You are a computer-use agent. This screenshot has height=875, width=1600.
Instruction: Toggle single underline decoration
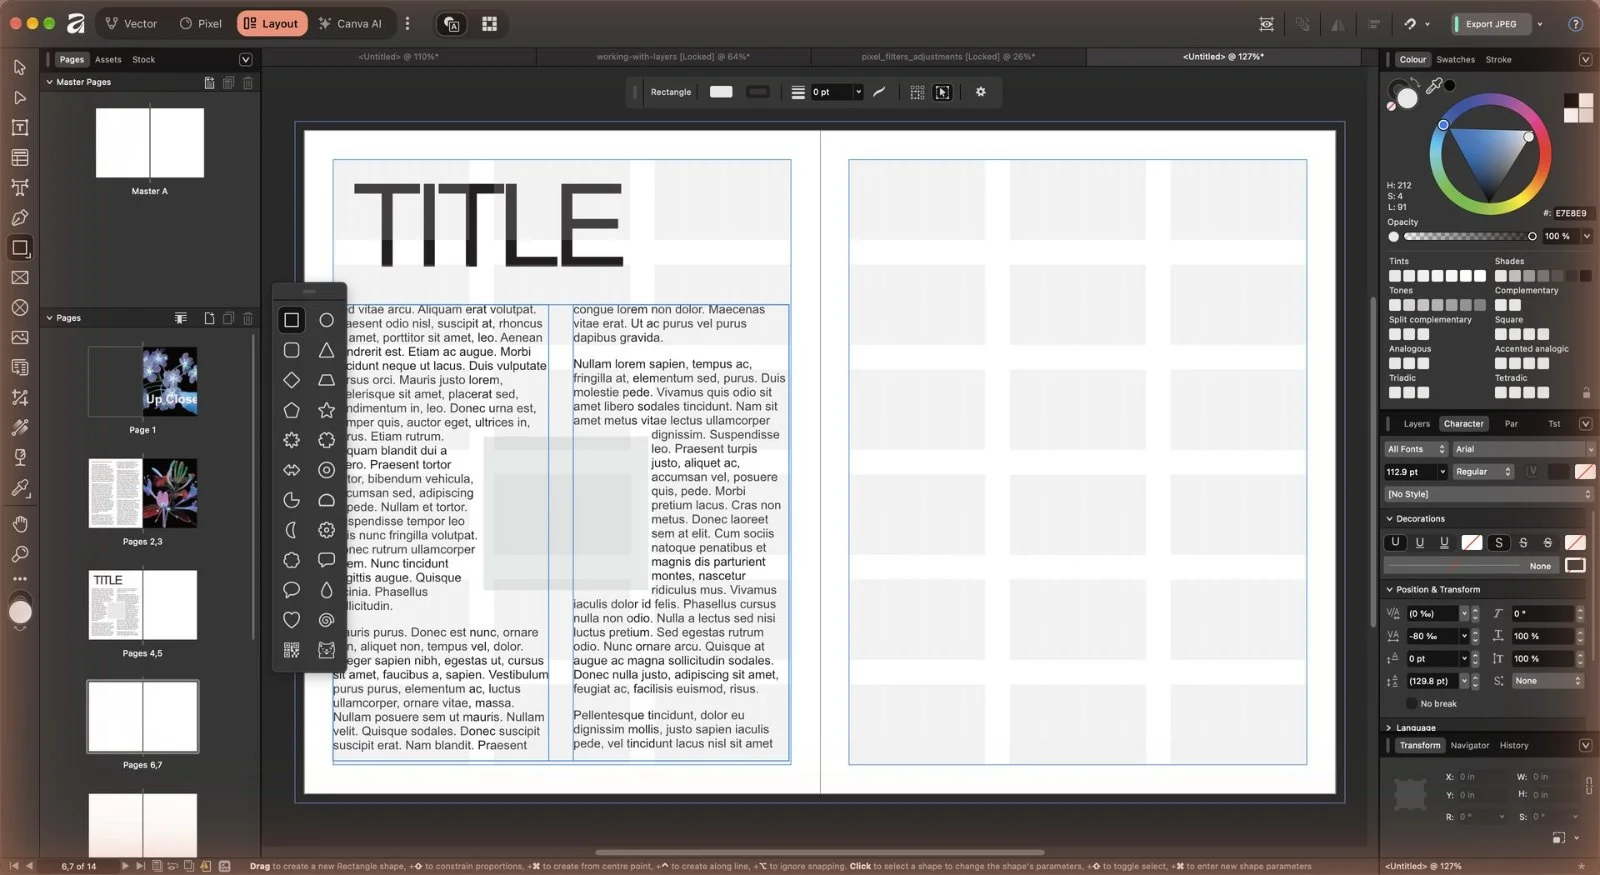[x=1419, y=542]
